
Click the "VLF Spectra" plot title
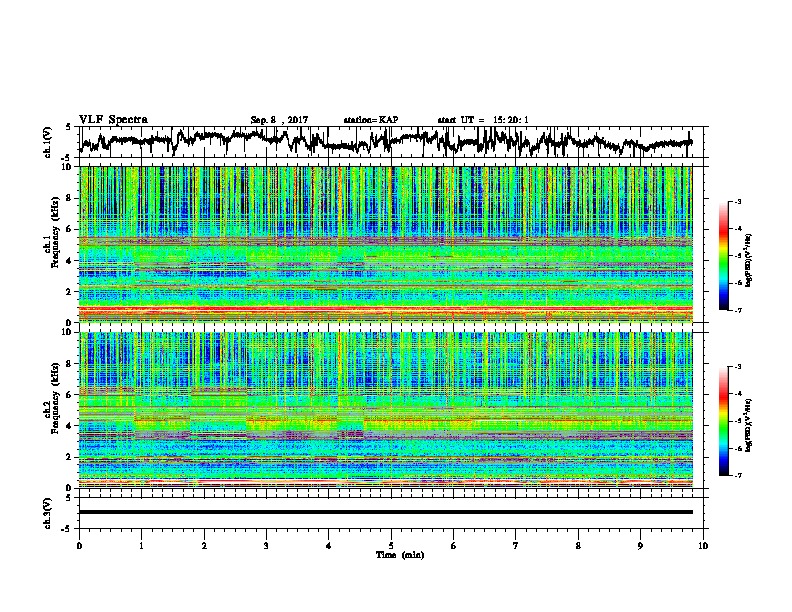[x=113, y=120]
